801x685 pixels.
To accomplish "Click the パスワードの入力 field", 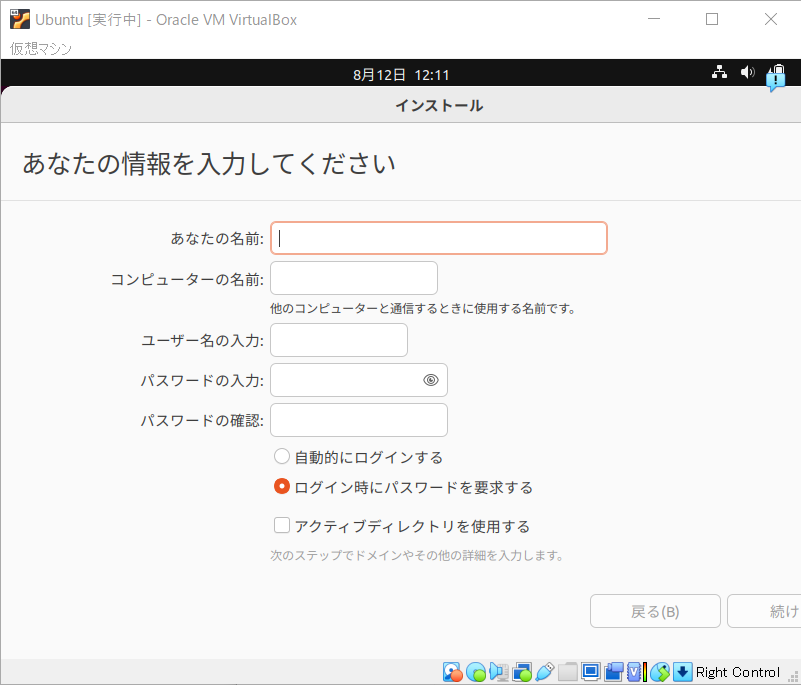I will 359,380.
